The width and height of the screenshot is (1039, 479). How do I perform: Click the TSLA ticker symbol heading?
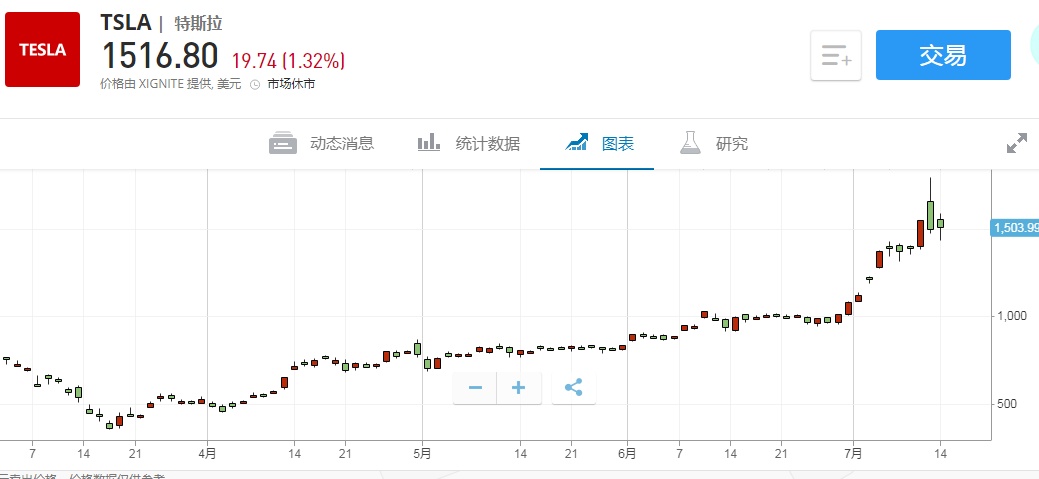coord(126,23)
